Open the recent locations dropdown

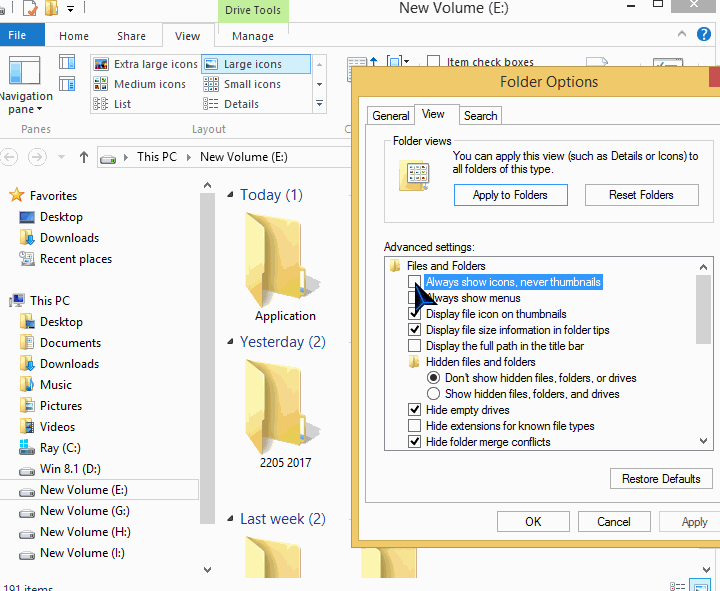(x=61, y=158)
